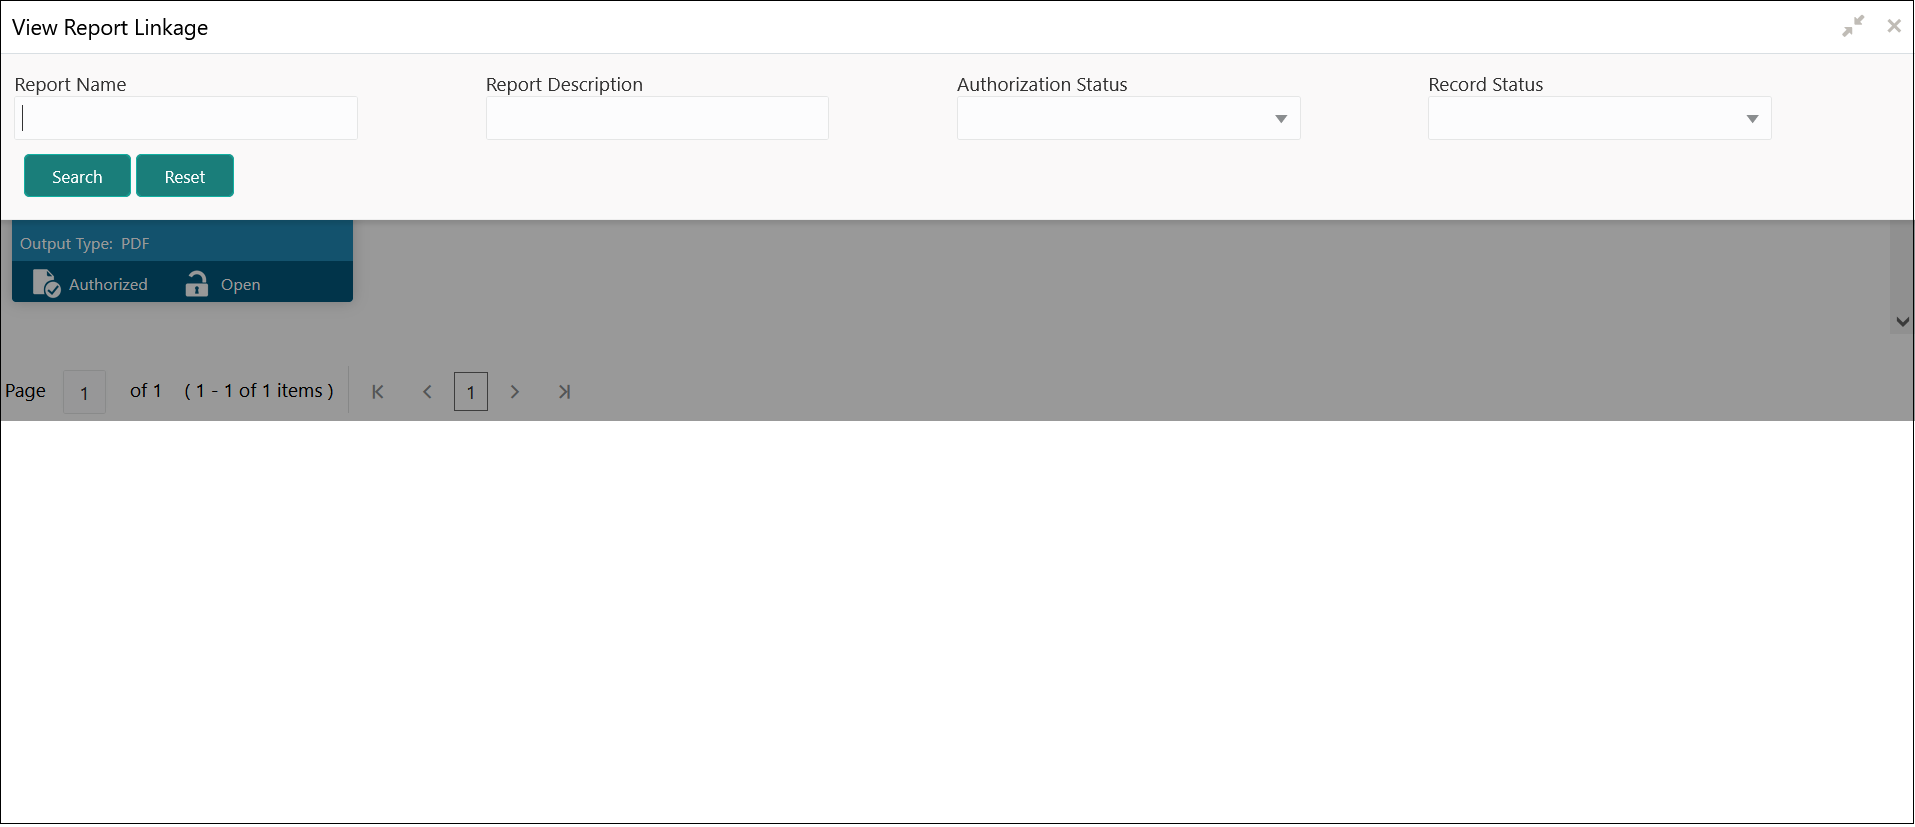Click the View Report Linkage title
The height and width of the screenshot is (827, 1915).
coord(110,28)
